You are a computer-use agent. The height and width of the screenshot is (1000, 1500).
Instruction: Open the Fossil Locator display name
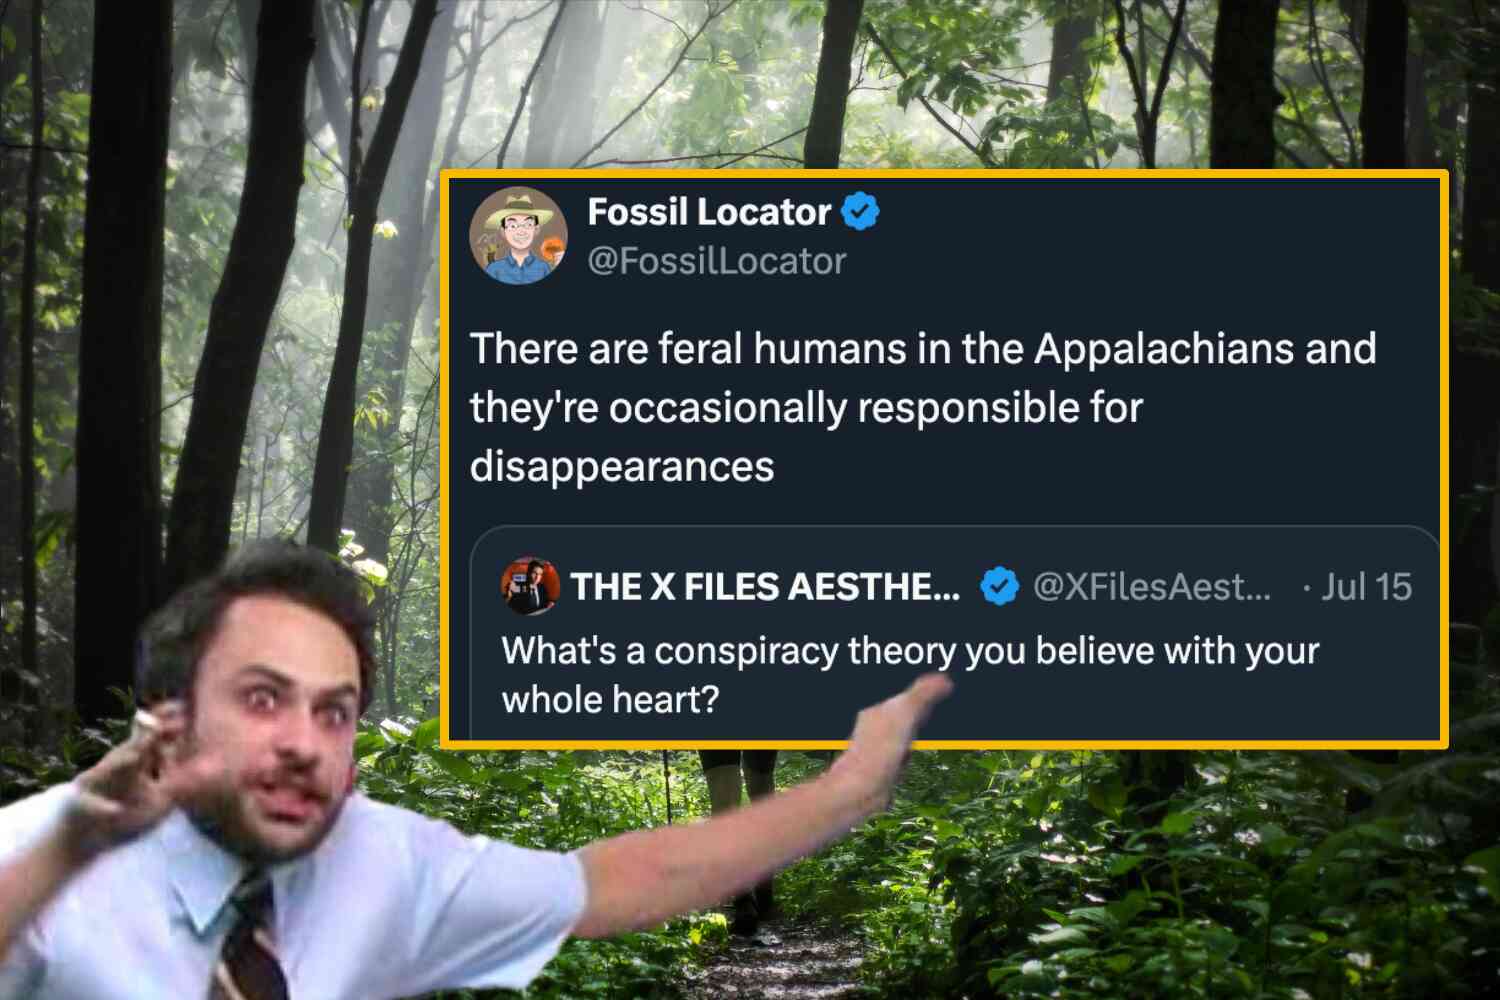coord(709,212)
